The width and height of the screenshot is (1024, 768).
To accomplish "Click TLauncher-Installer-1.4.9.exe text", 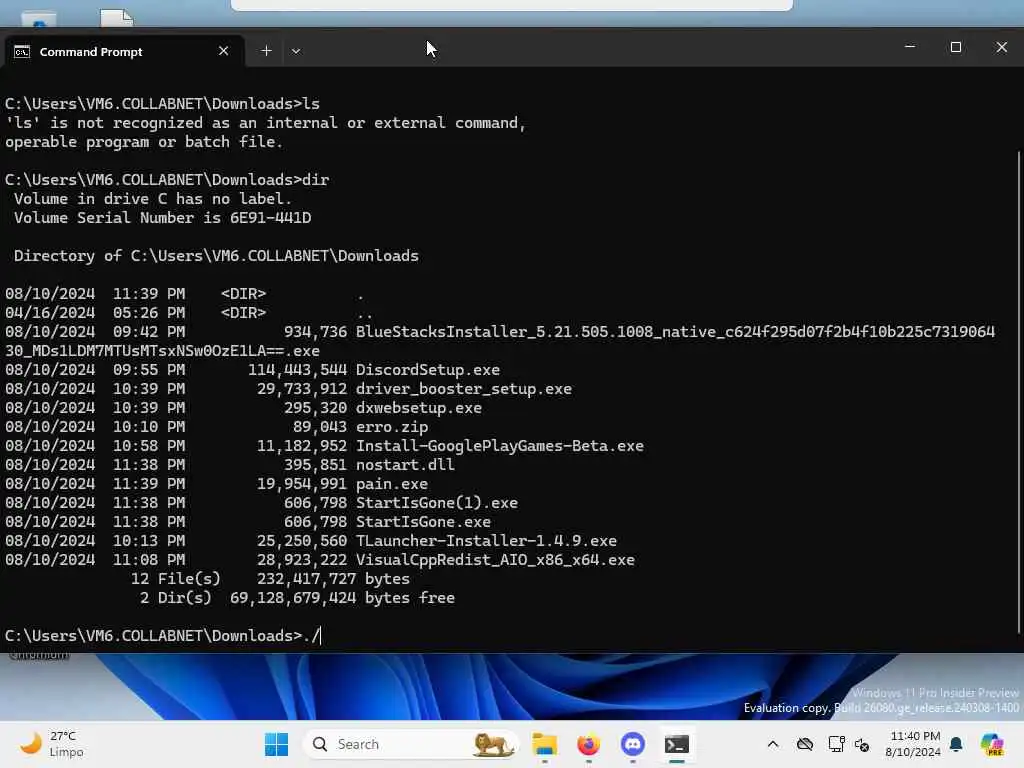I will tap(486, 541).
